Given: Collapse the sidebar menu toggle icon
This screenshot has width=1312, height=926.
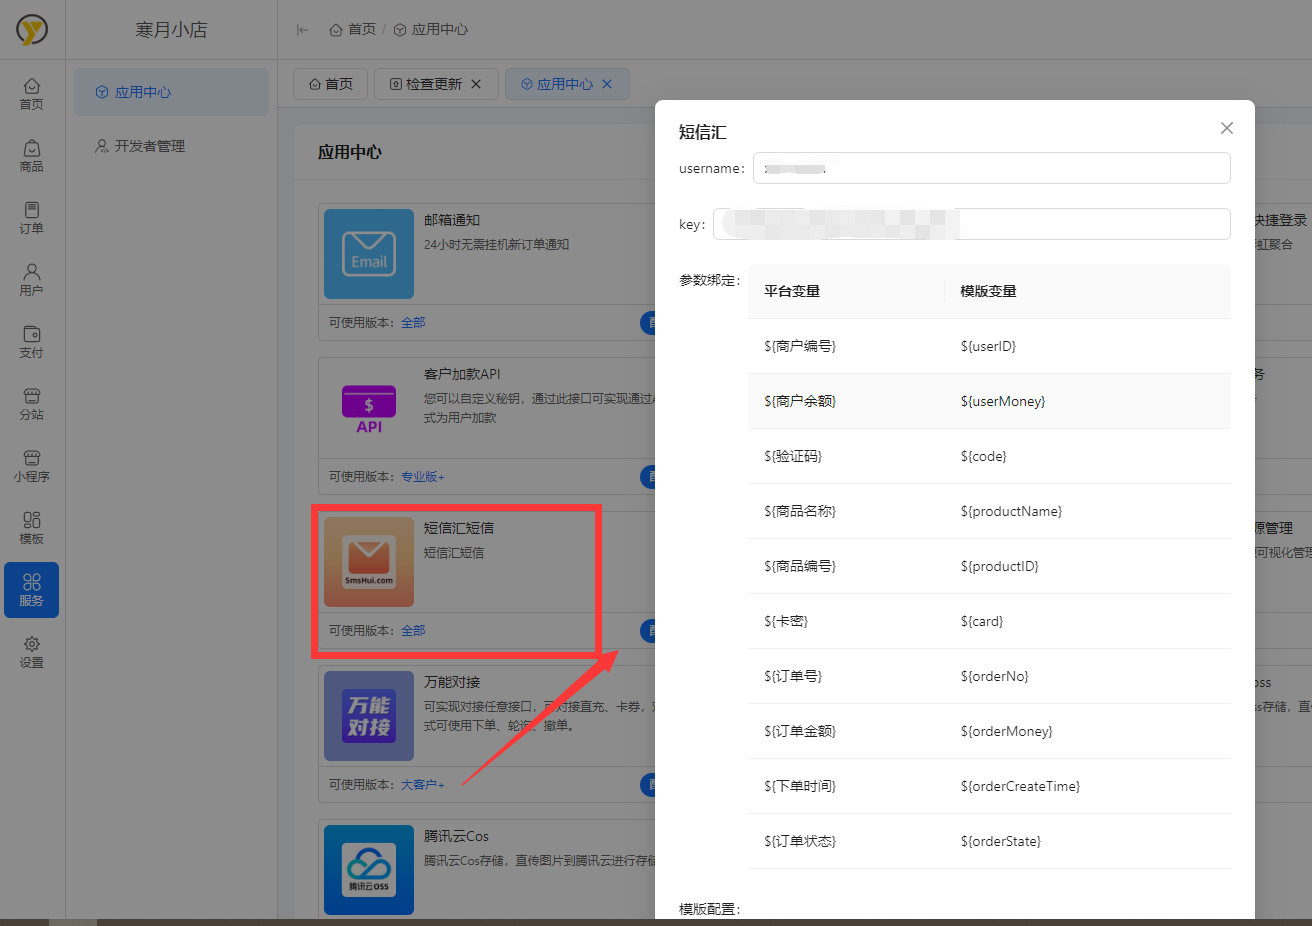Looking at the screenshot, I should click(x=303, y=30).
